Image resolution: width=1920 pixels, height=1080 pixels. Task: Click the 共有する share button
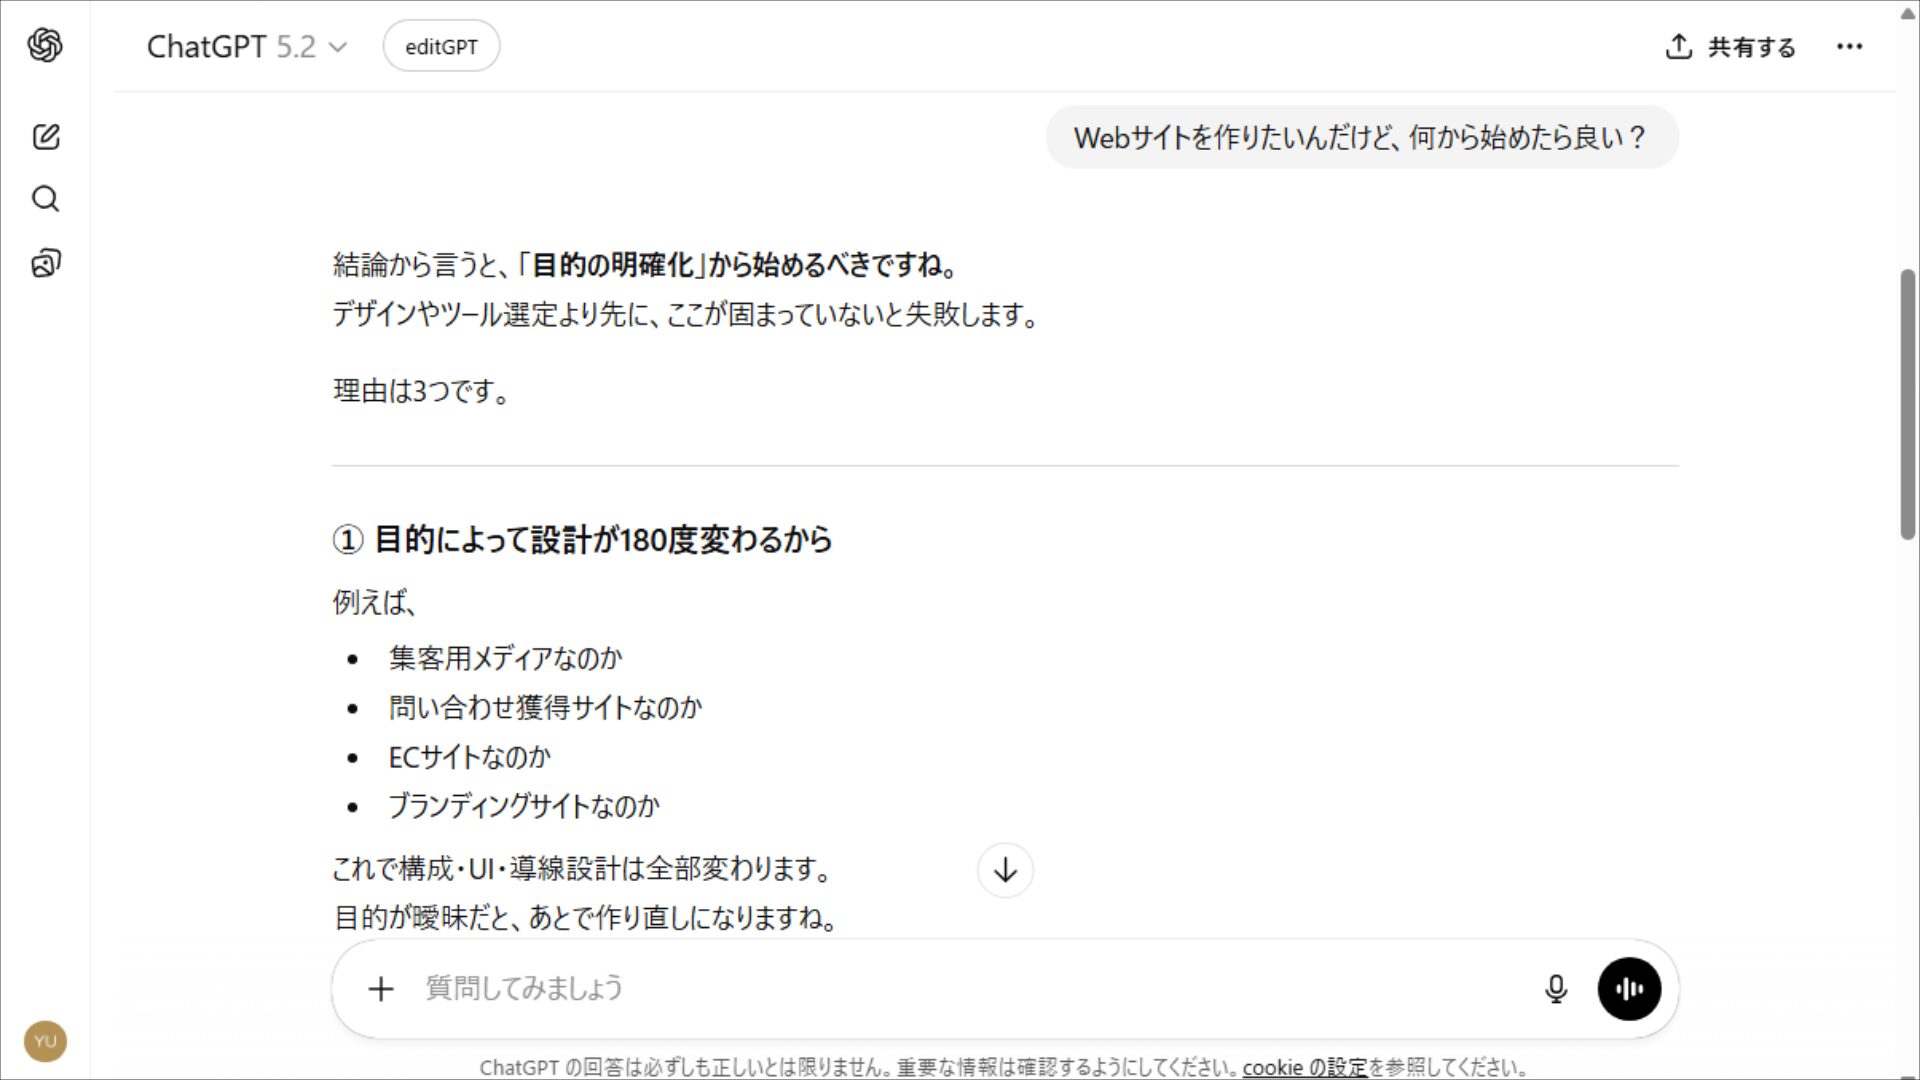(1749, 47)
